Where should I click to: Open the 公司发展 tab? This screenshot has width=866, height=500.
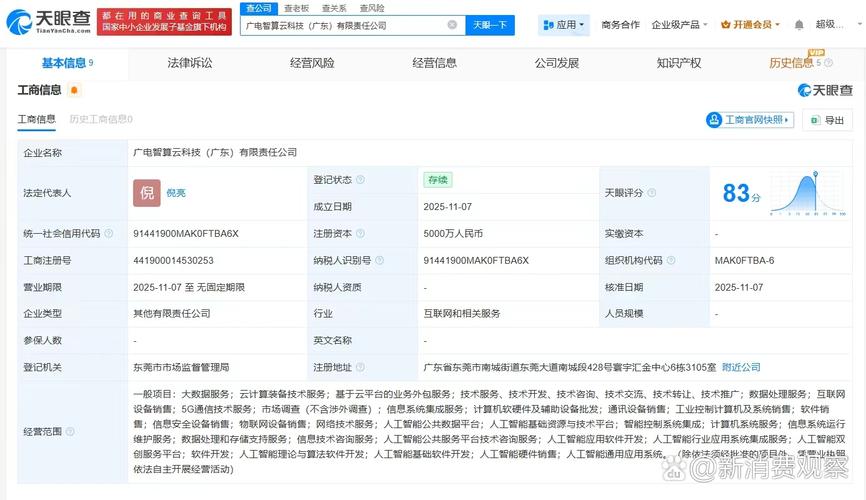coord(557,63)
